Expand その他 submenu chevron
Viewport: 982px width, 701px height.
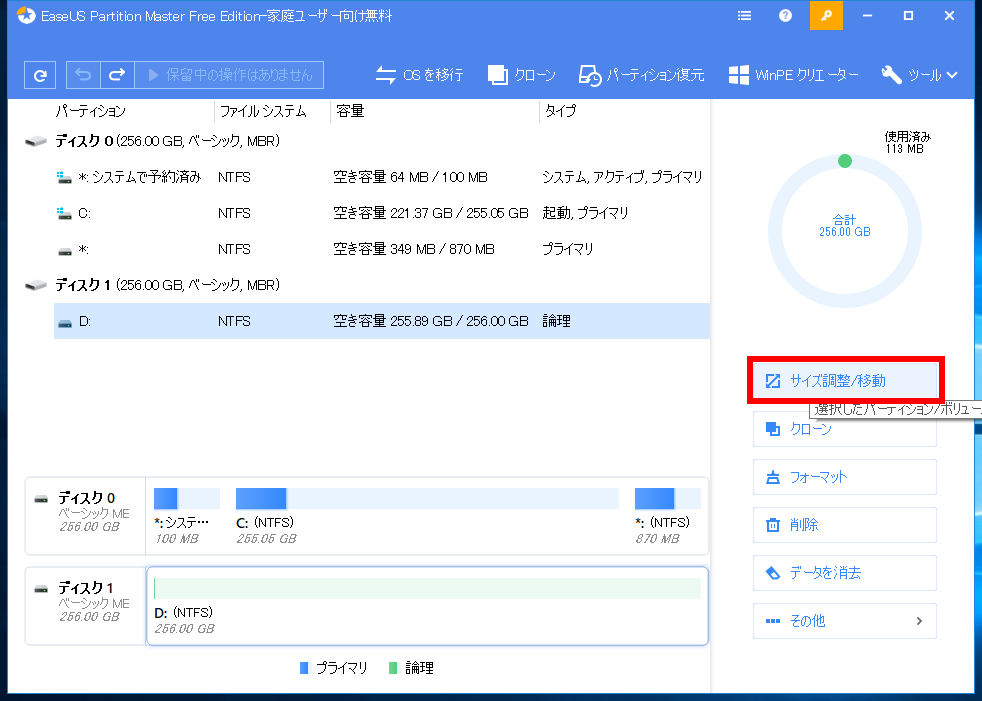919,621
